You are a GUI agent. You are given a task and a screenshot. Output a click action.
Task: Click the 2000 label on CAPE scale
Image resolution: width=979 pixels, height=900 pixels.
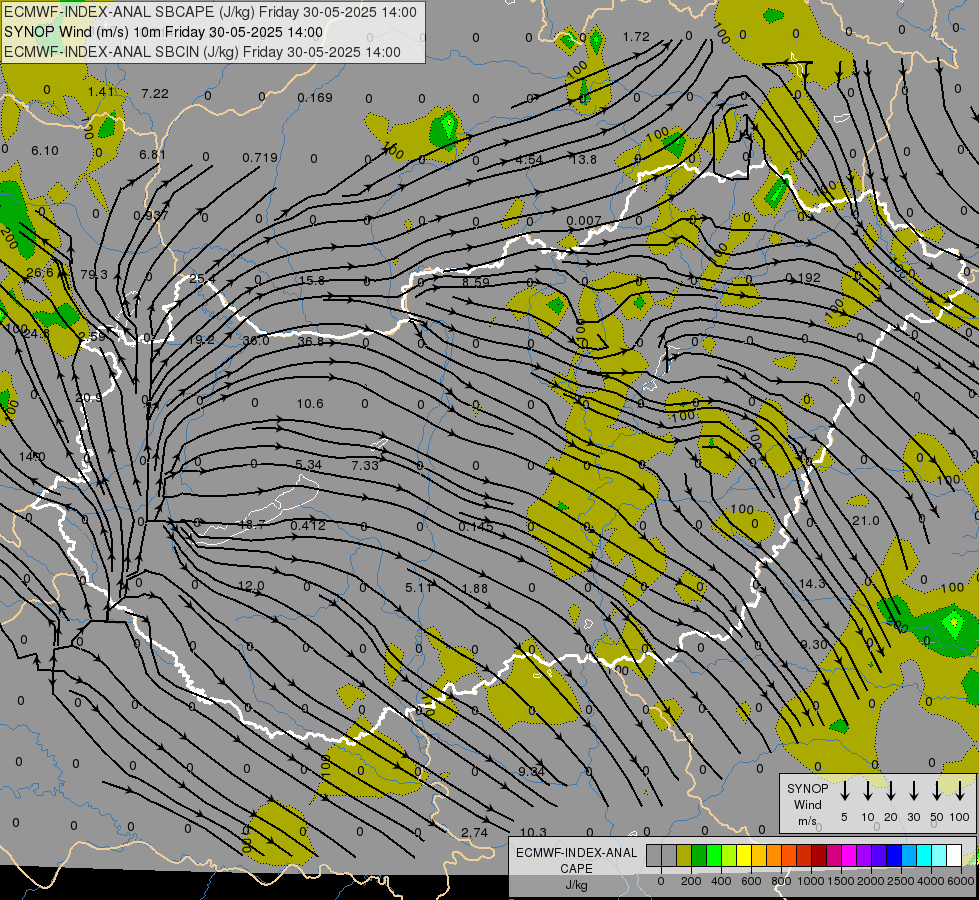click(870, 881)
